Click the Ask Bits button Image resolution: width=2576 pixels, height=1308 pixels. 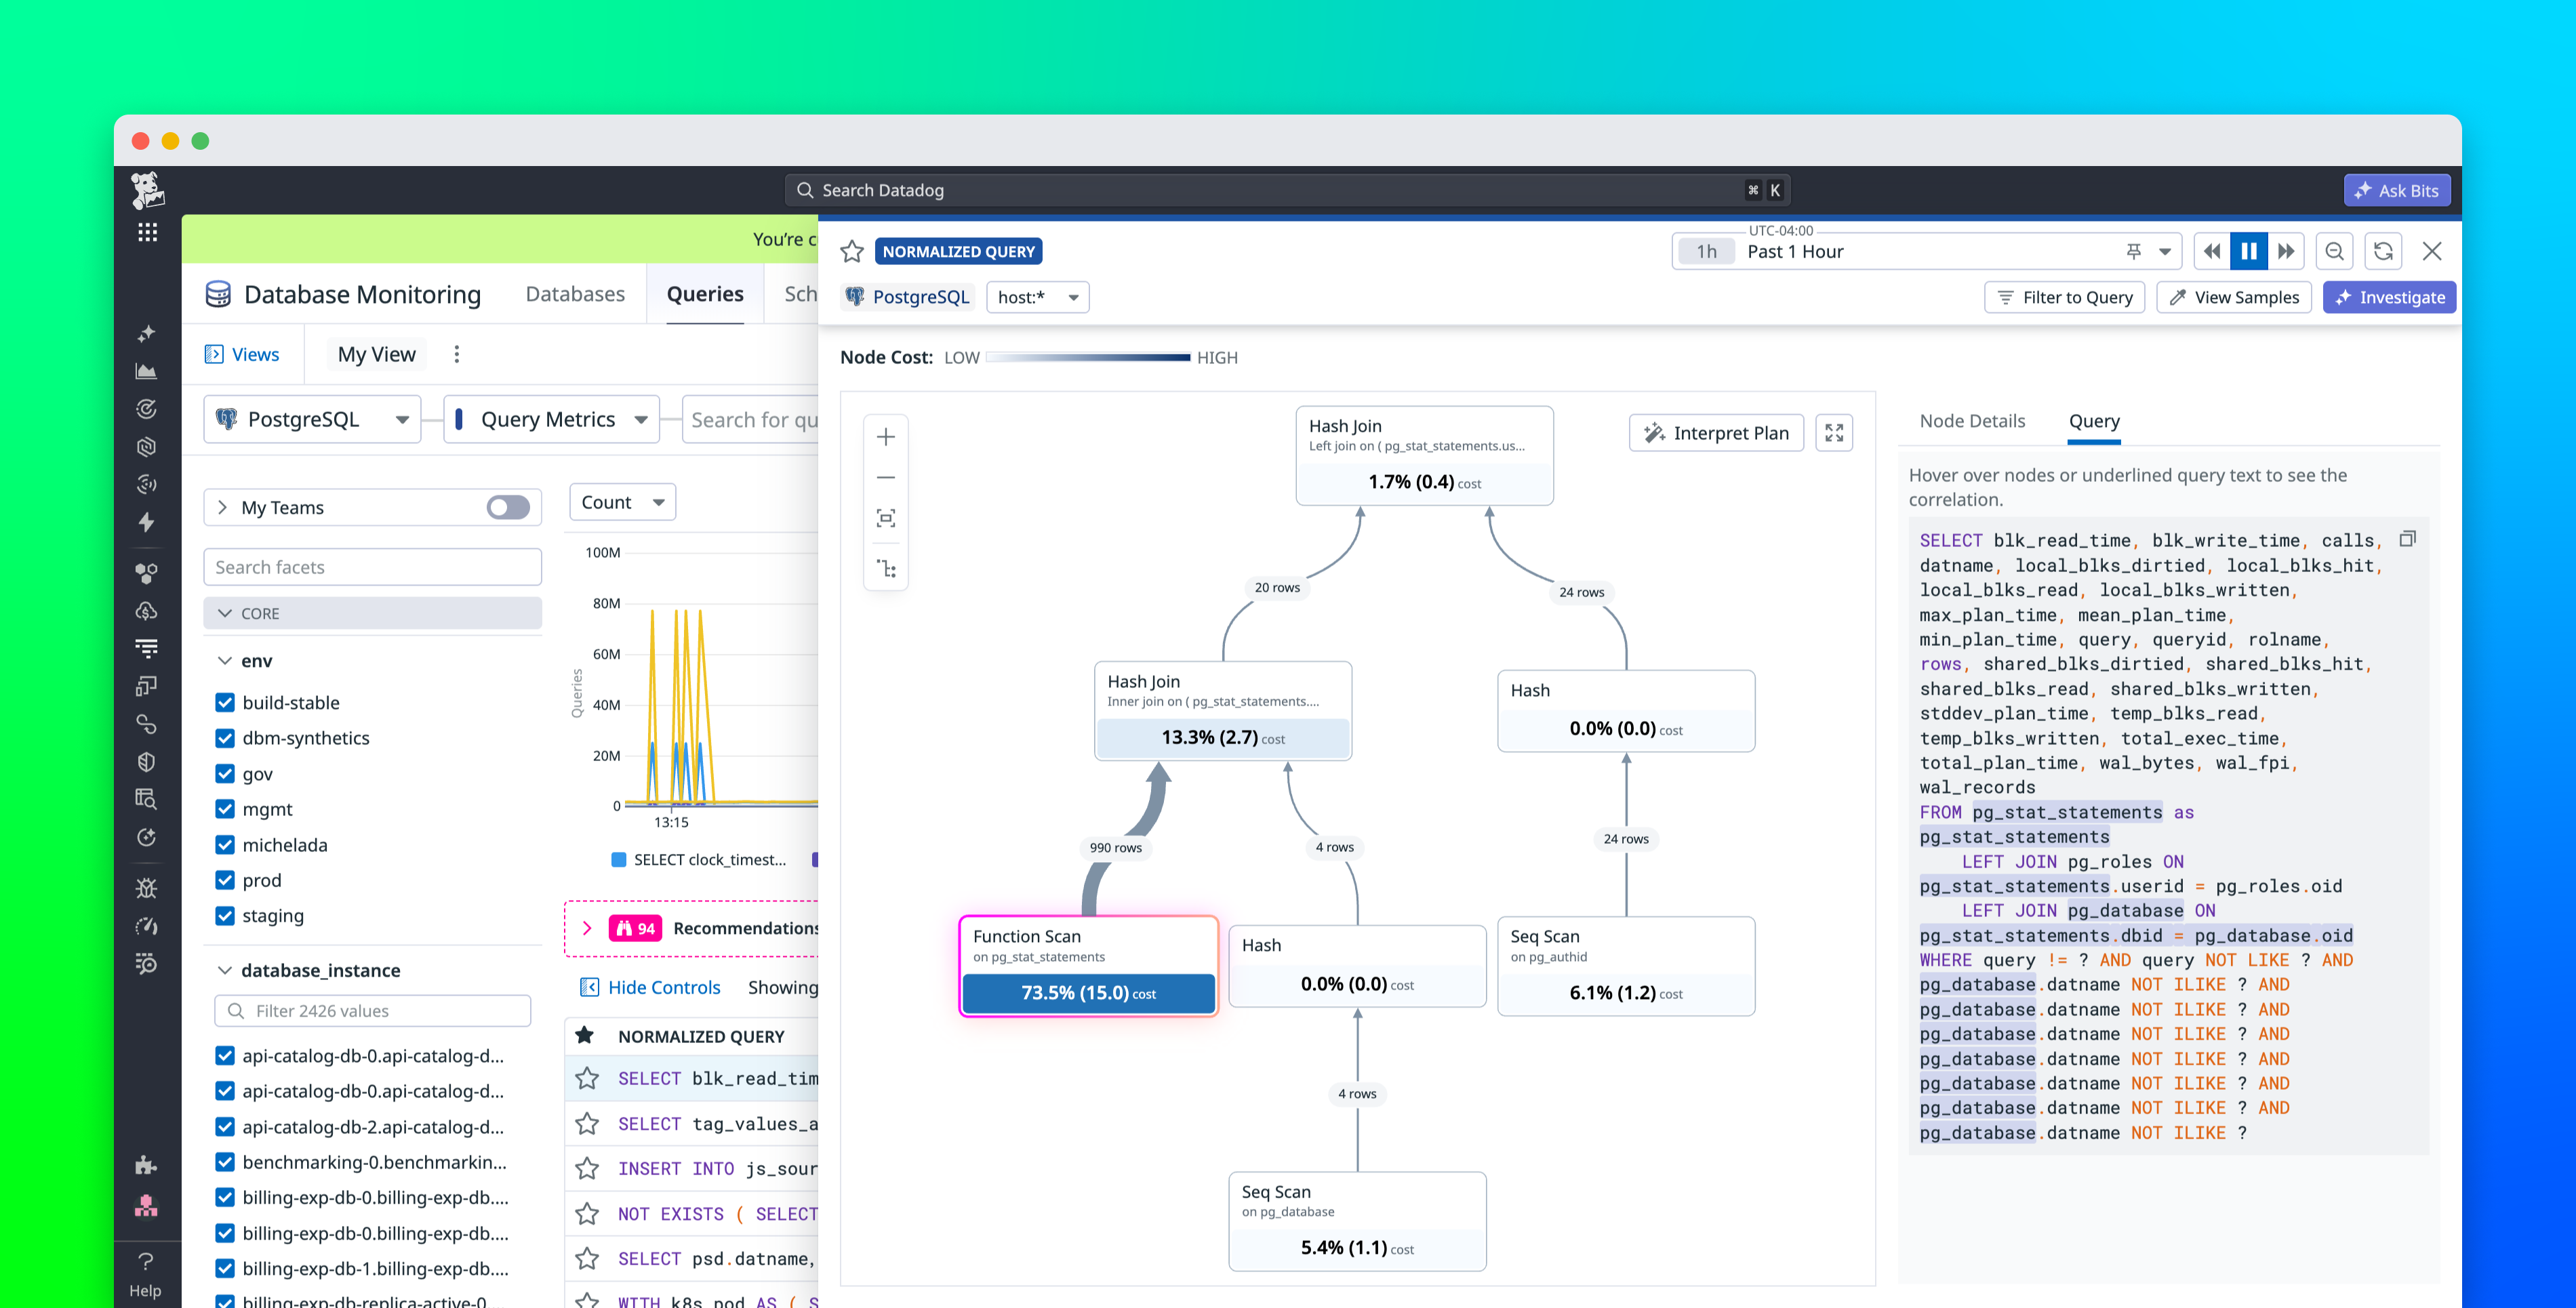click(2396, 190)
